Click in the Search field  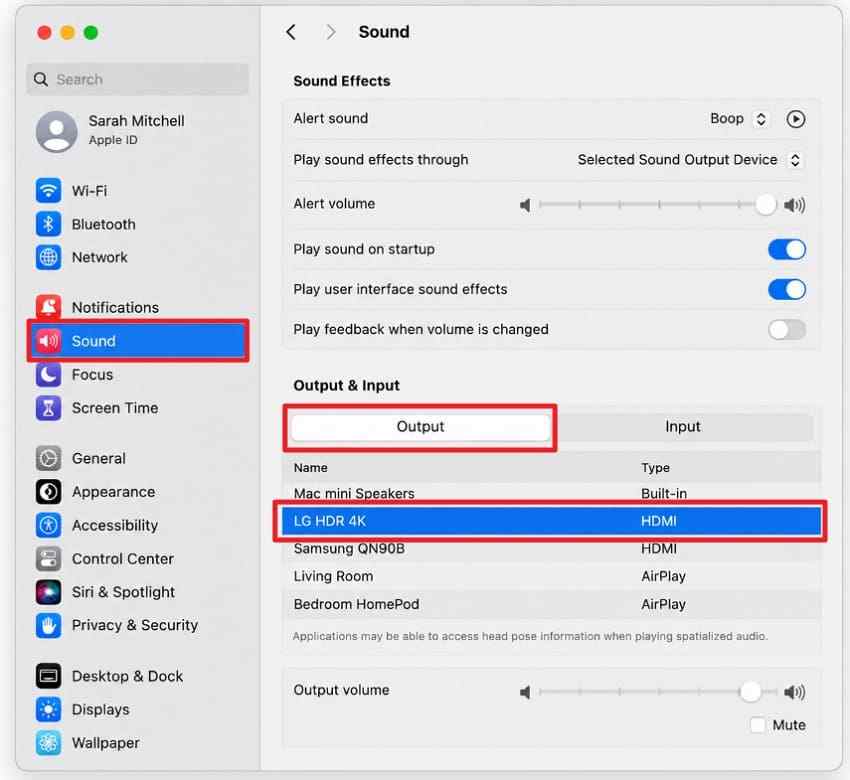coord(138,79)
